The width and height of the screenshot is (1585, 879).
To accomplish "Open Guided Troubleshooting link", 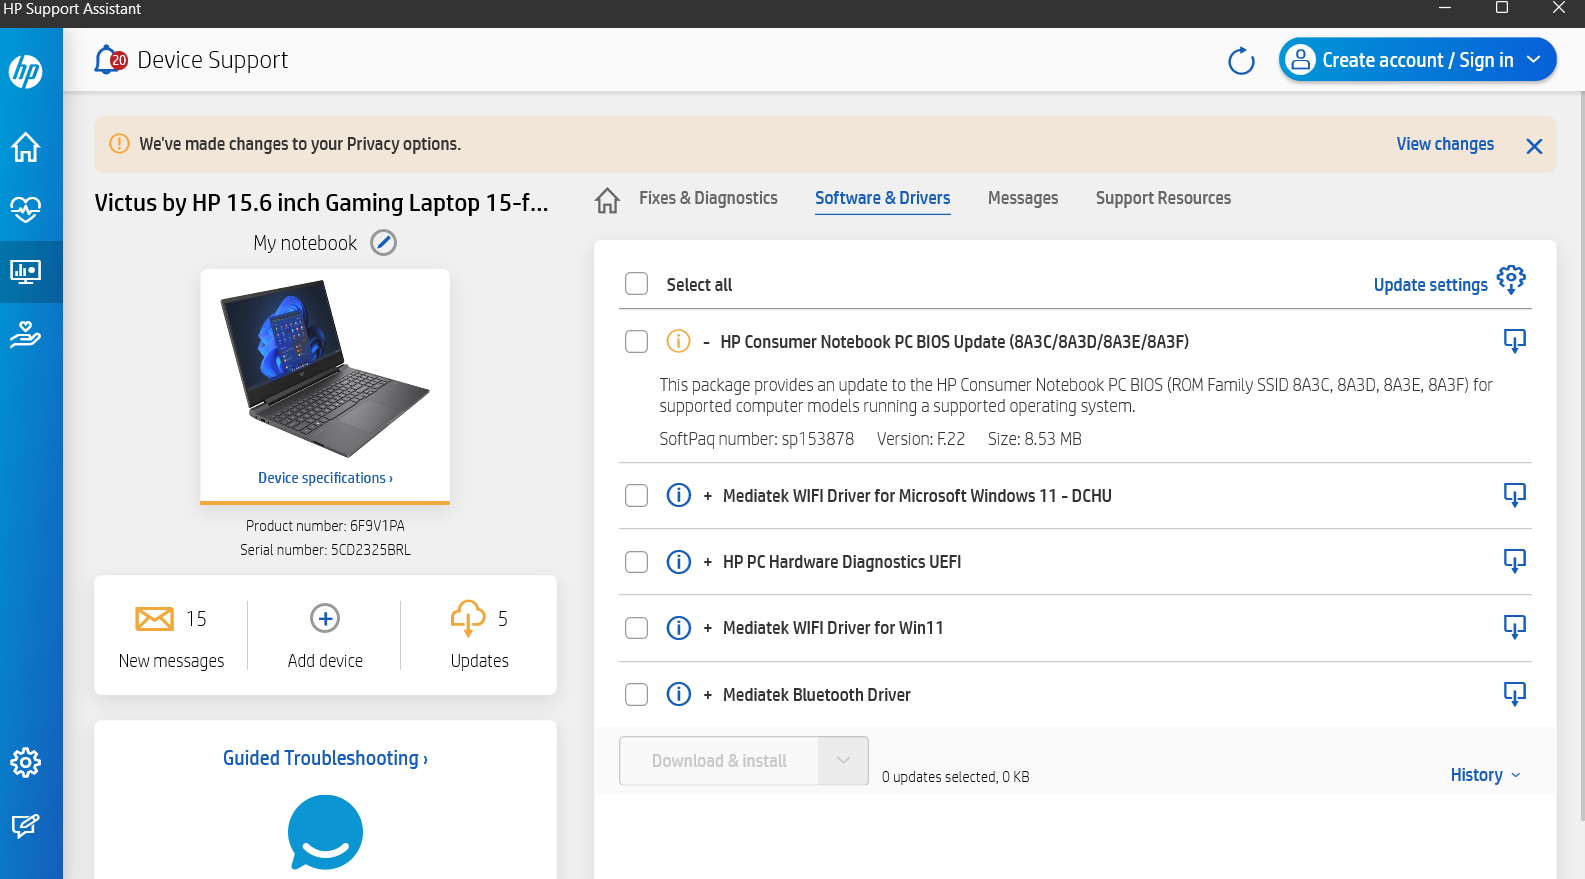I will tap(325, 758).
